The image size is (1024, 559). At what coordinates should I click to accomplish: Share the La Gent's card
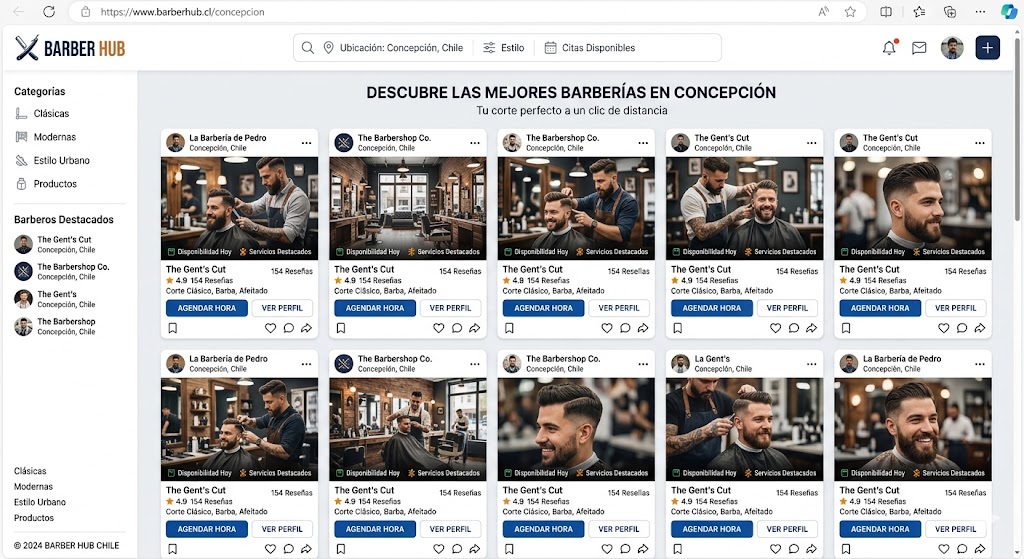[x=811, y=549]
